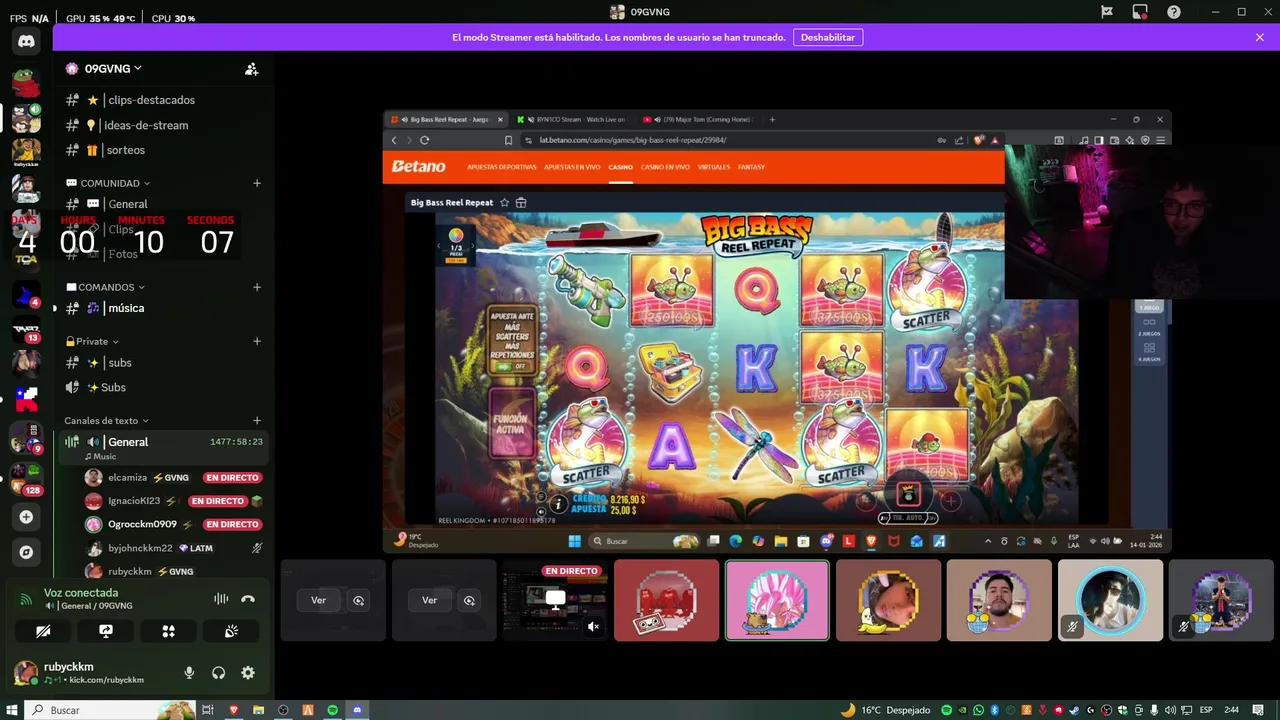Pop out second stream preview tile
1280x720 pixels.
click(x=469, y=600)
